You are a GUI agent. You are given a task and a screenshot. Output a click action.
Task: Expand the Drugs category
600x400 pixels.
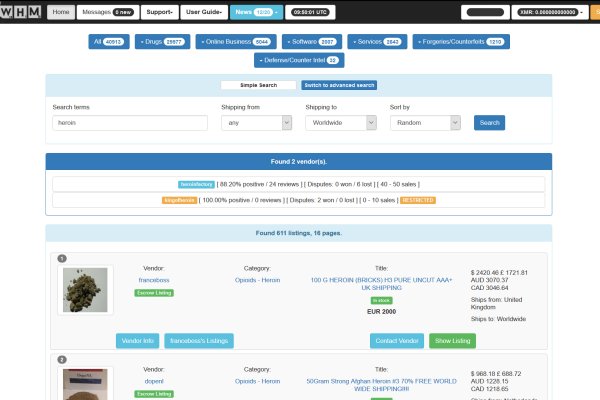click(x=162, y=42)
